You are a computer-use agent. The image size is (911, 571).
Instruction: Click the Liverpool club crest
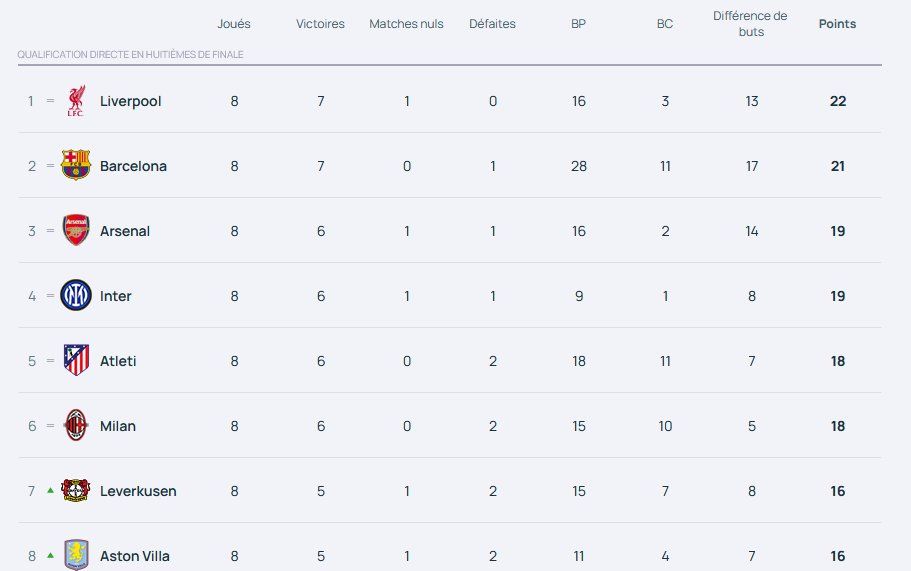tap(76, 100)
